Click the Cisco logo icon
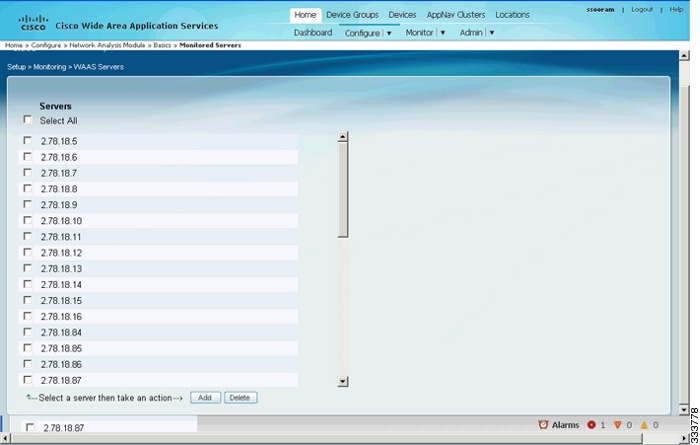Screen dimensions: 700x445 33,23
